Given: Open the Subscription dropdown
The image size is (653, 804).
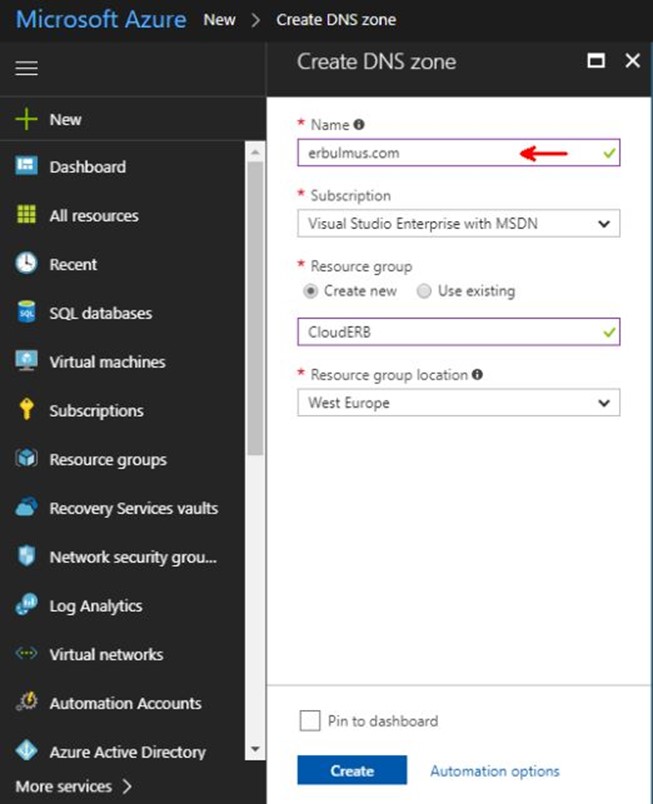Looking at the screenshot, I should click(459, 224).
